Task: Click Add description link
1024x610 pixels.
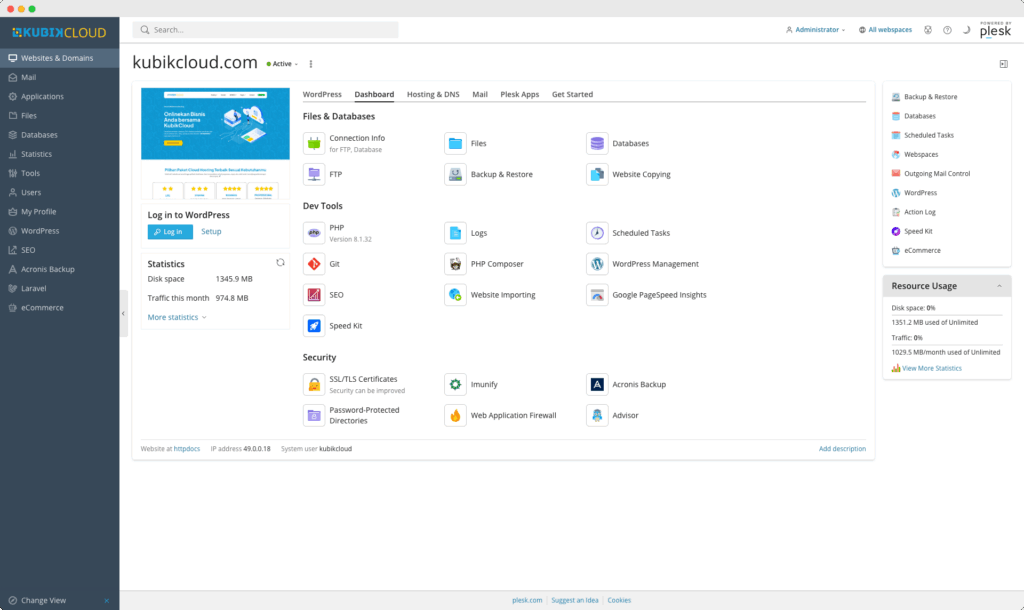Action: [842, 449]
